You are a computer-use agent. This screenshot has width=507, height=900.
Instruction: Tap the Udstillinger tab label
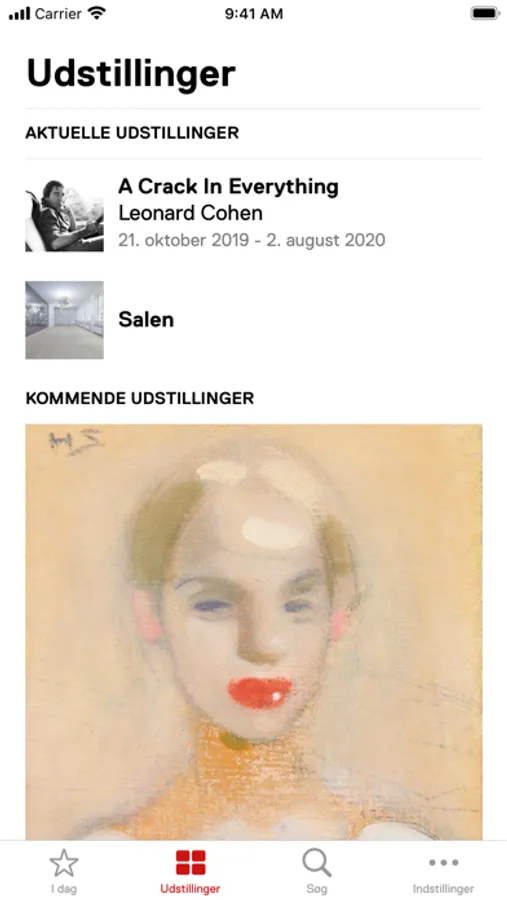click(x=191, y=889)
